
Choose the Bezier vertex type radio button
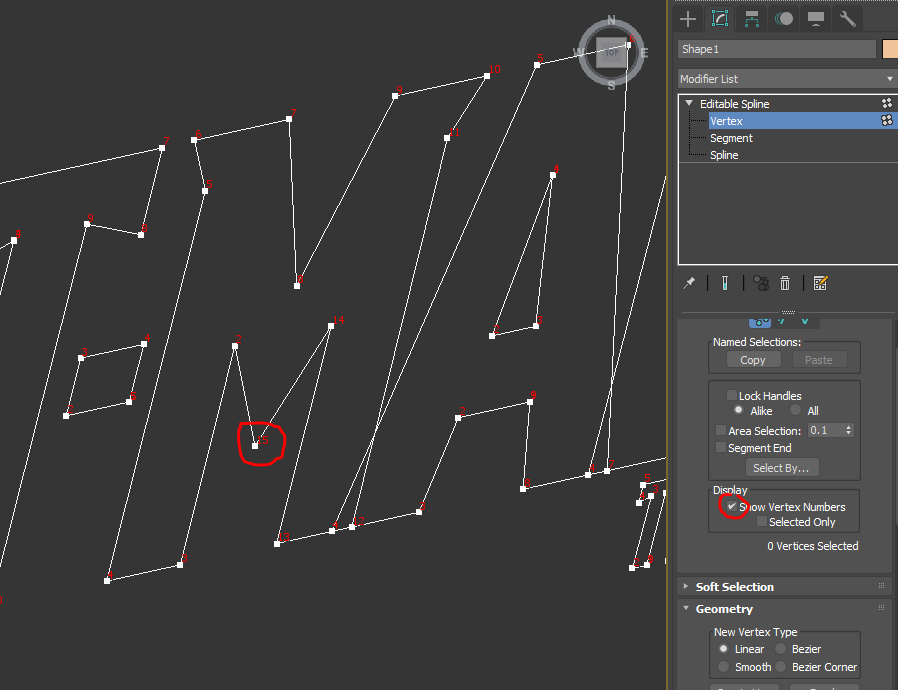click(x=780, y=648)
